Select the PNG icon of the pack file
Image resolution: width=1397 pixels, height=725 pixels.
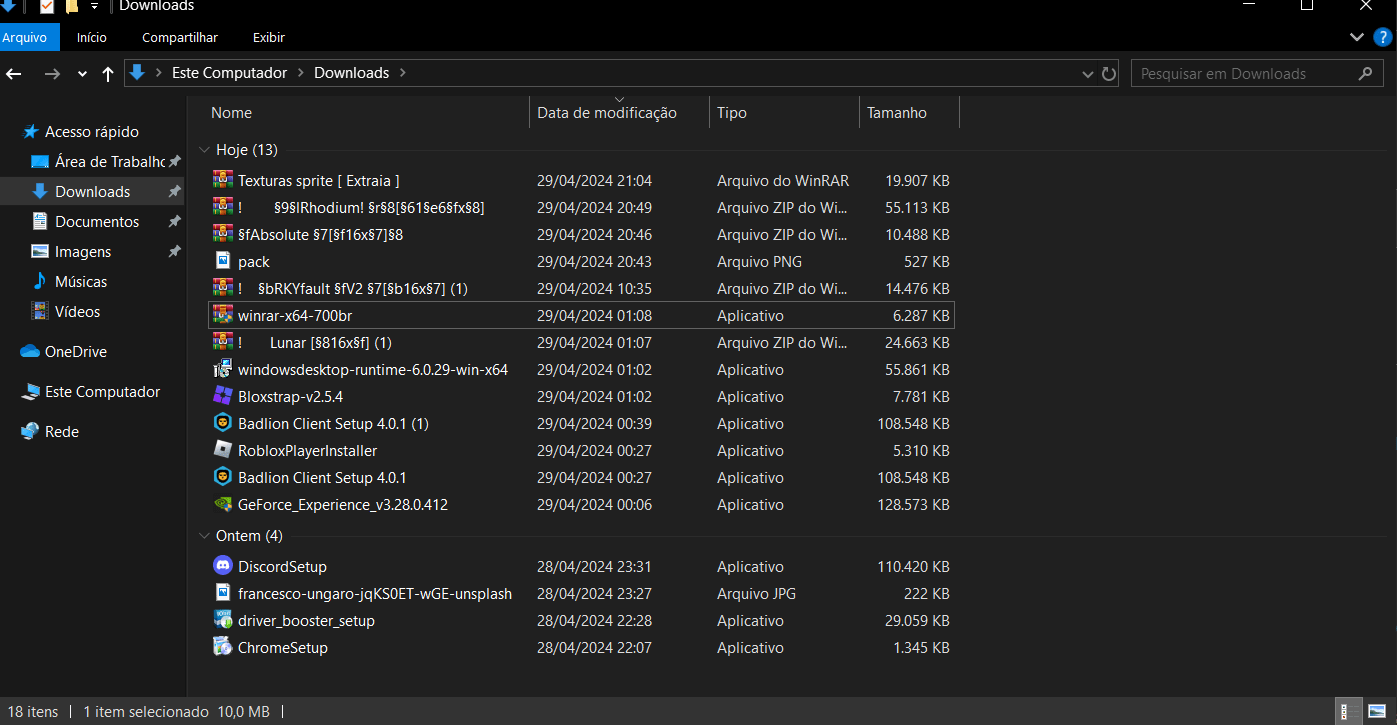coord(223,262)
